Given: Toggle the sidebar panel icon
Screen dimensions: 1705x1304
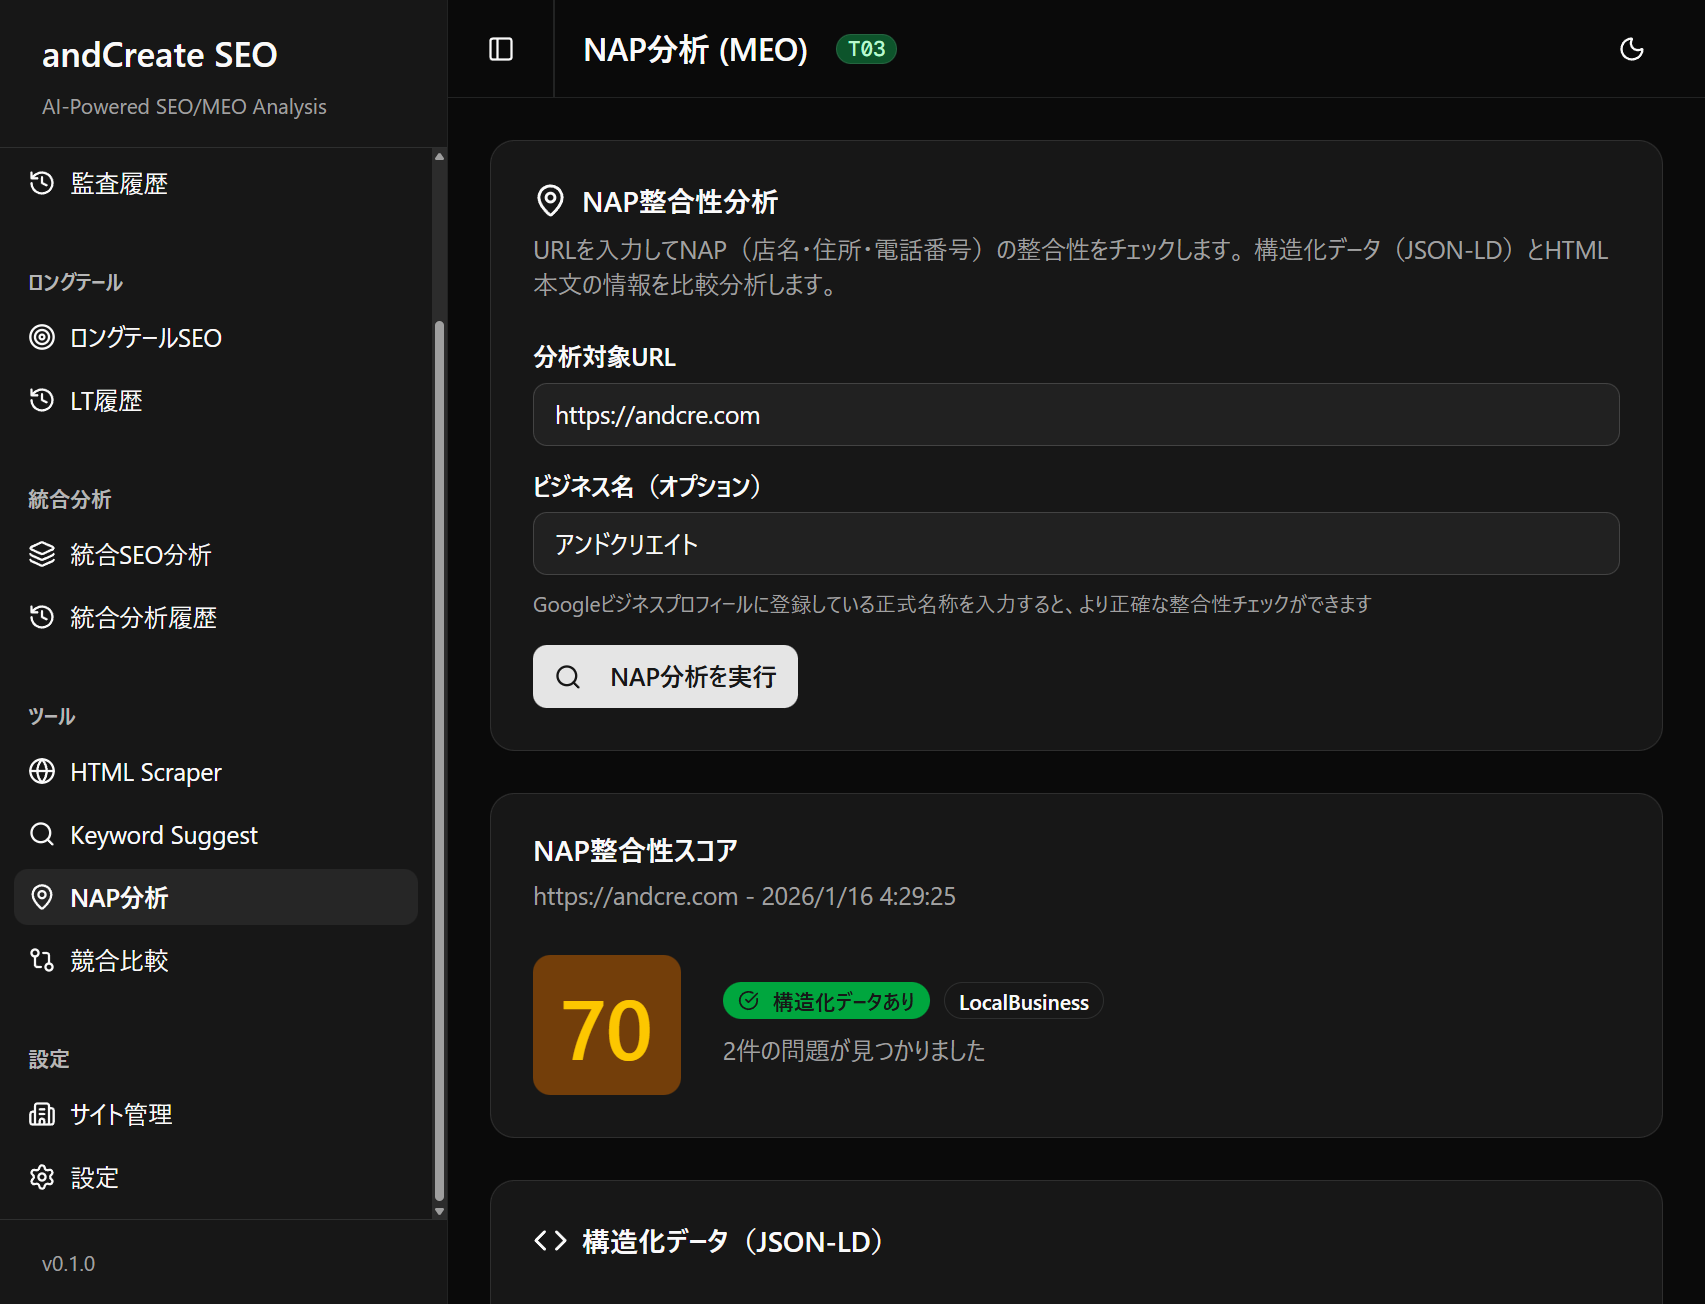Looking at the screenshot, I should coord(501,49).
